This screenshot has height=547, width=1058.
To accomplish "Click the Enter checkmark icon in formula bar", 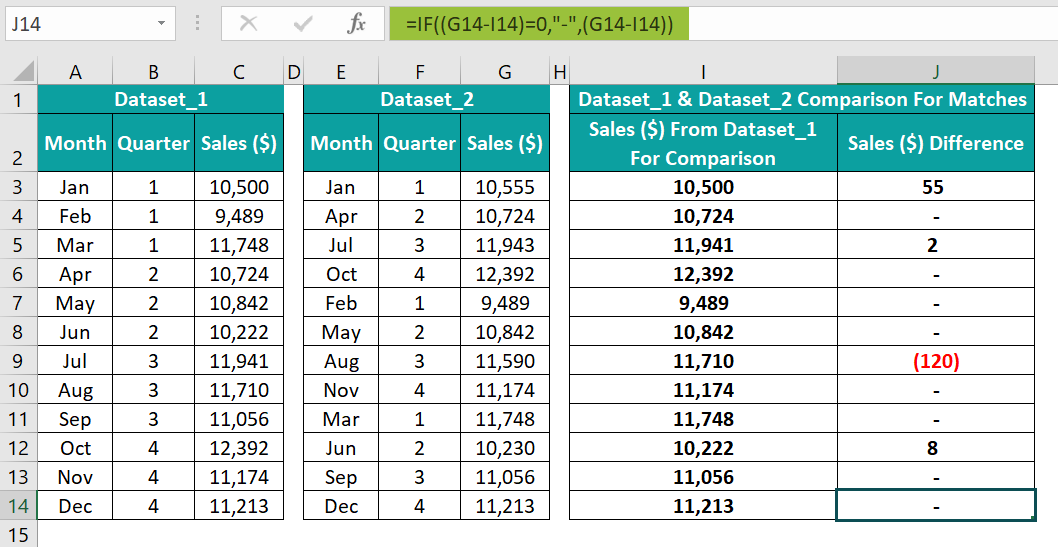I will click(x=303, y=24).
